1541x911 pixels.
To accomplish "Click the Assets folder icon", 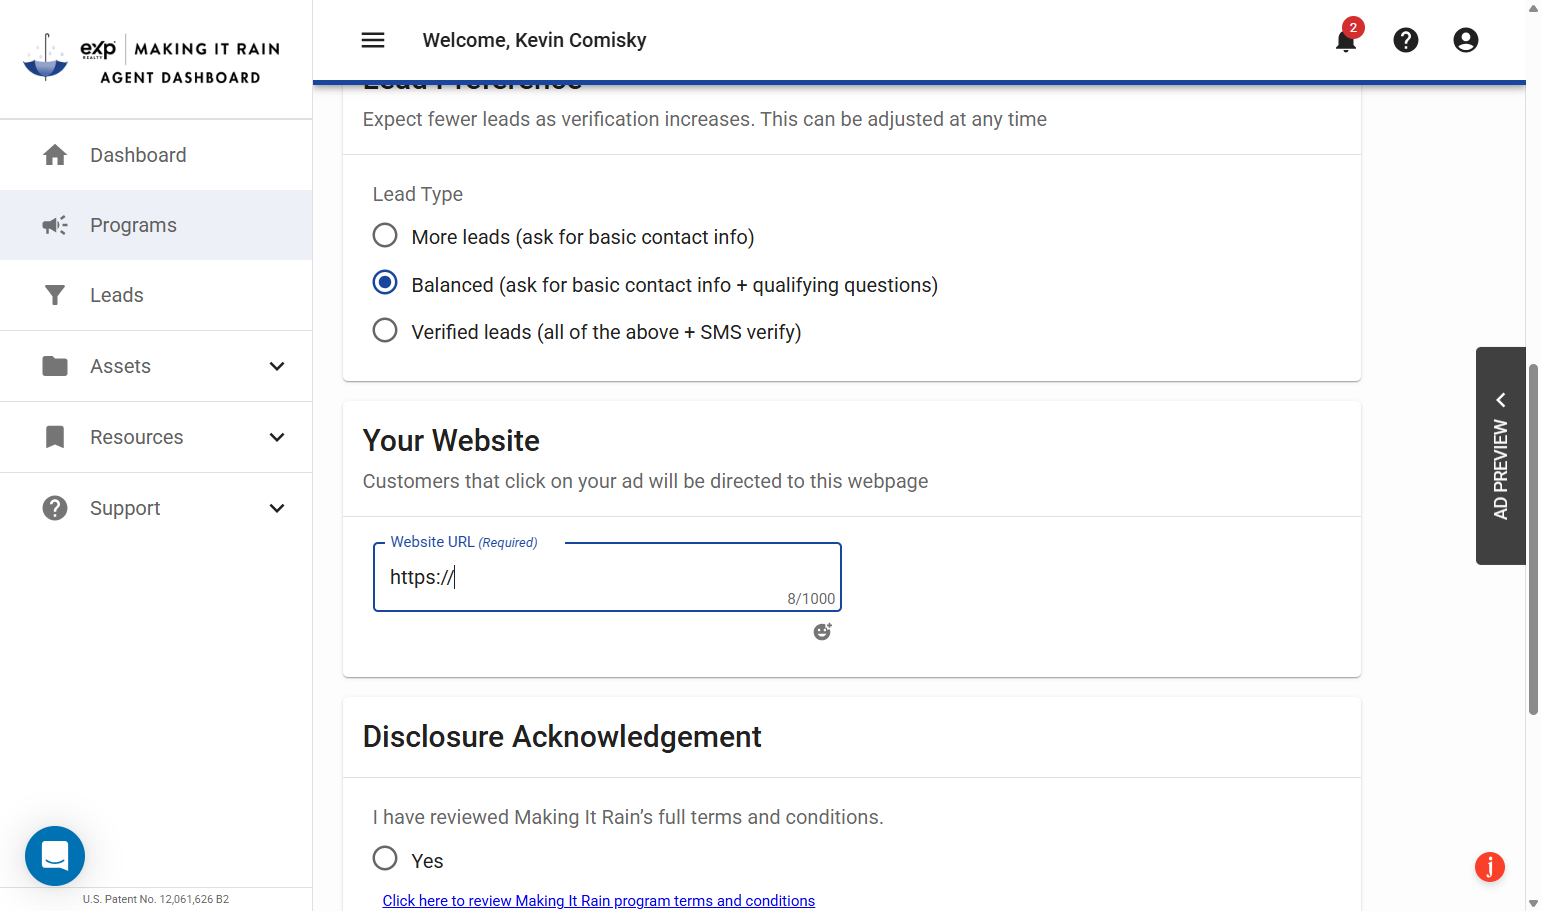I will (55, 366).
